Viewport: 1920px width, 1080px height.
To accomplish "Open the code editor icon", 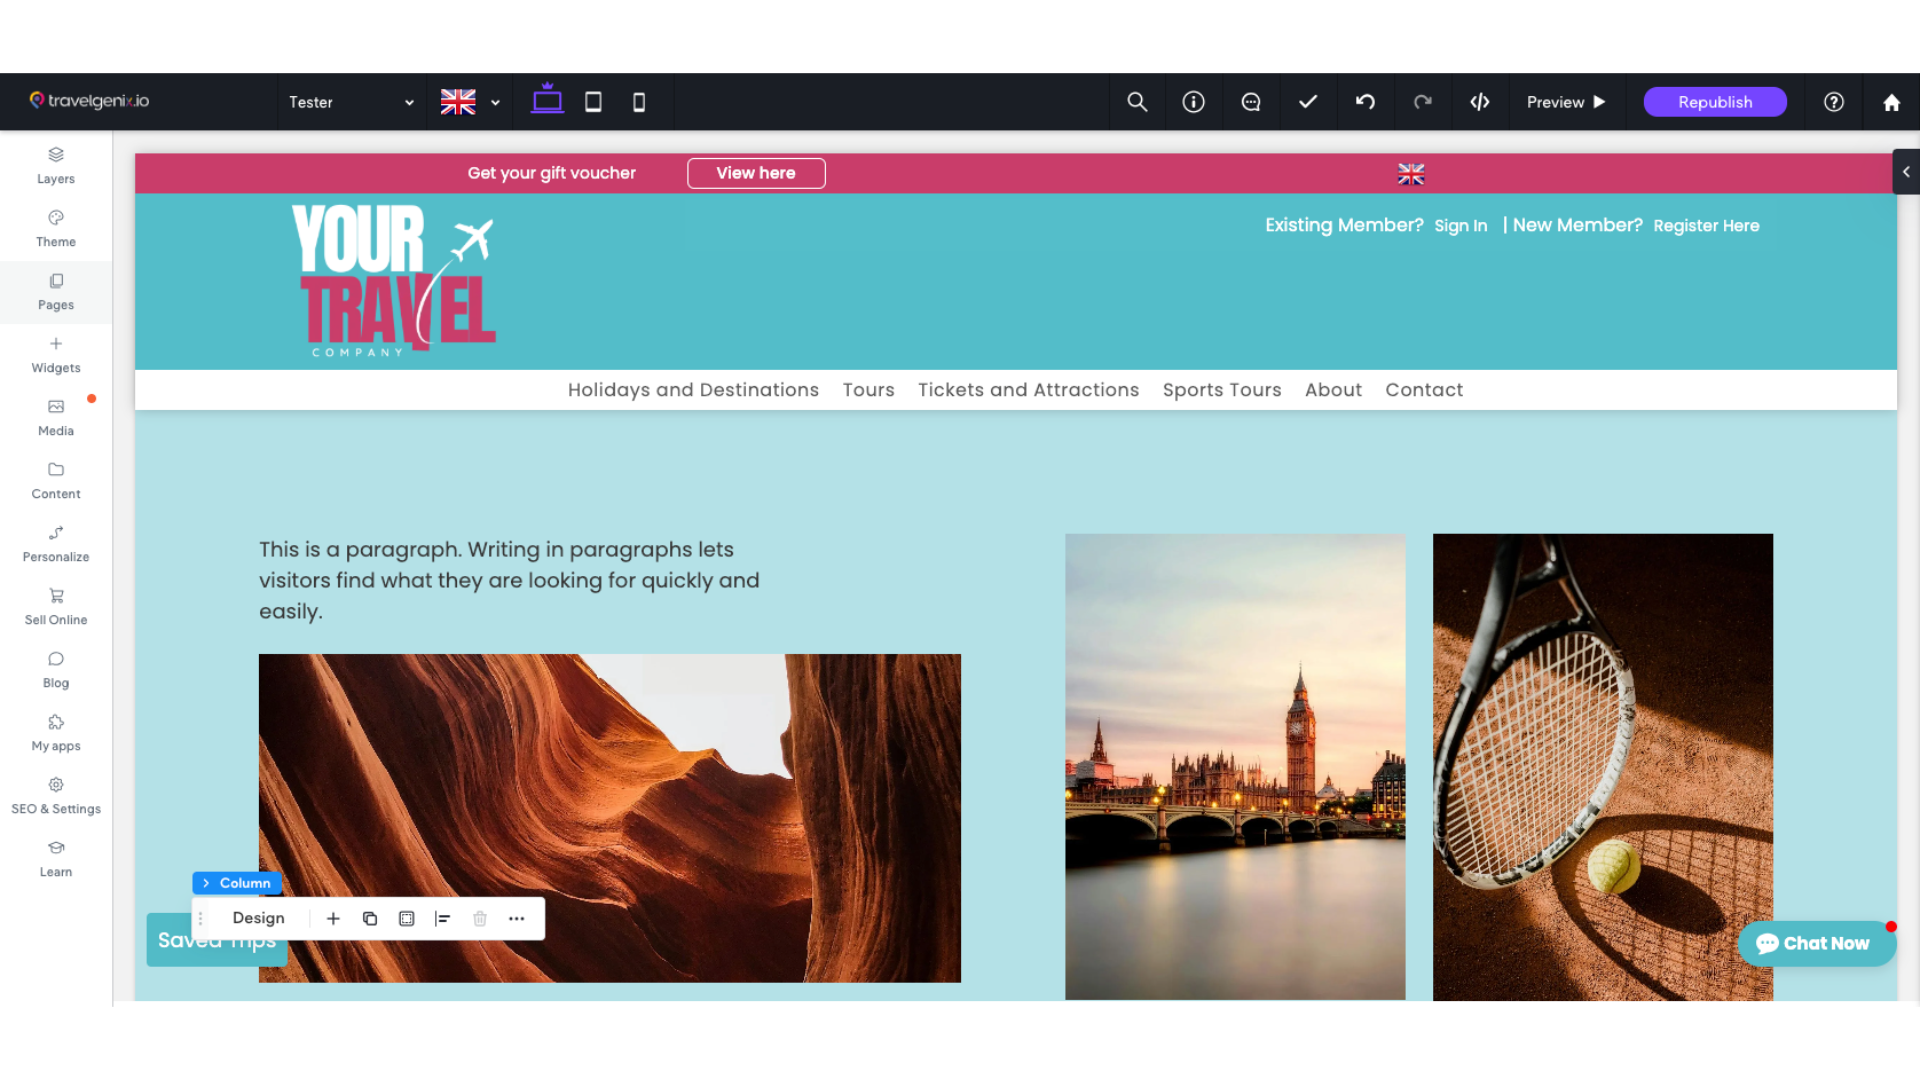I will pyautogui.click(x=1480, y=102).
